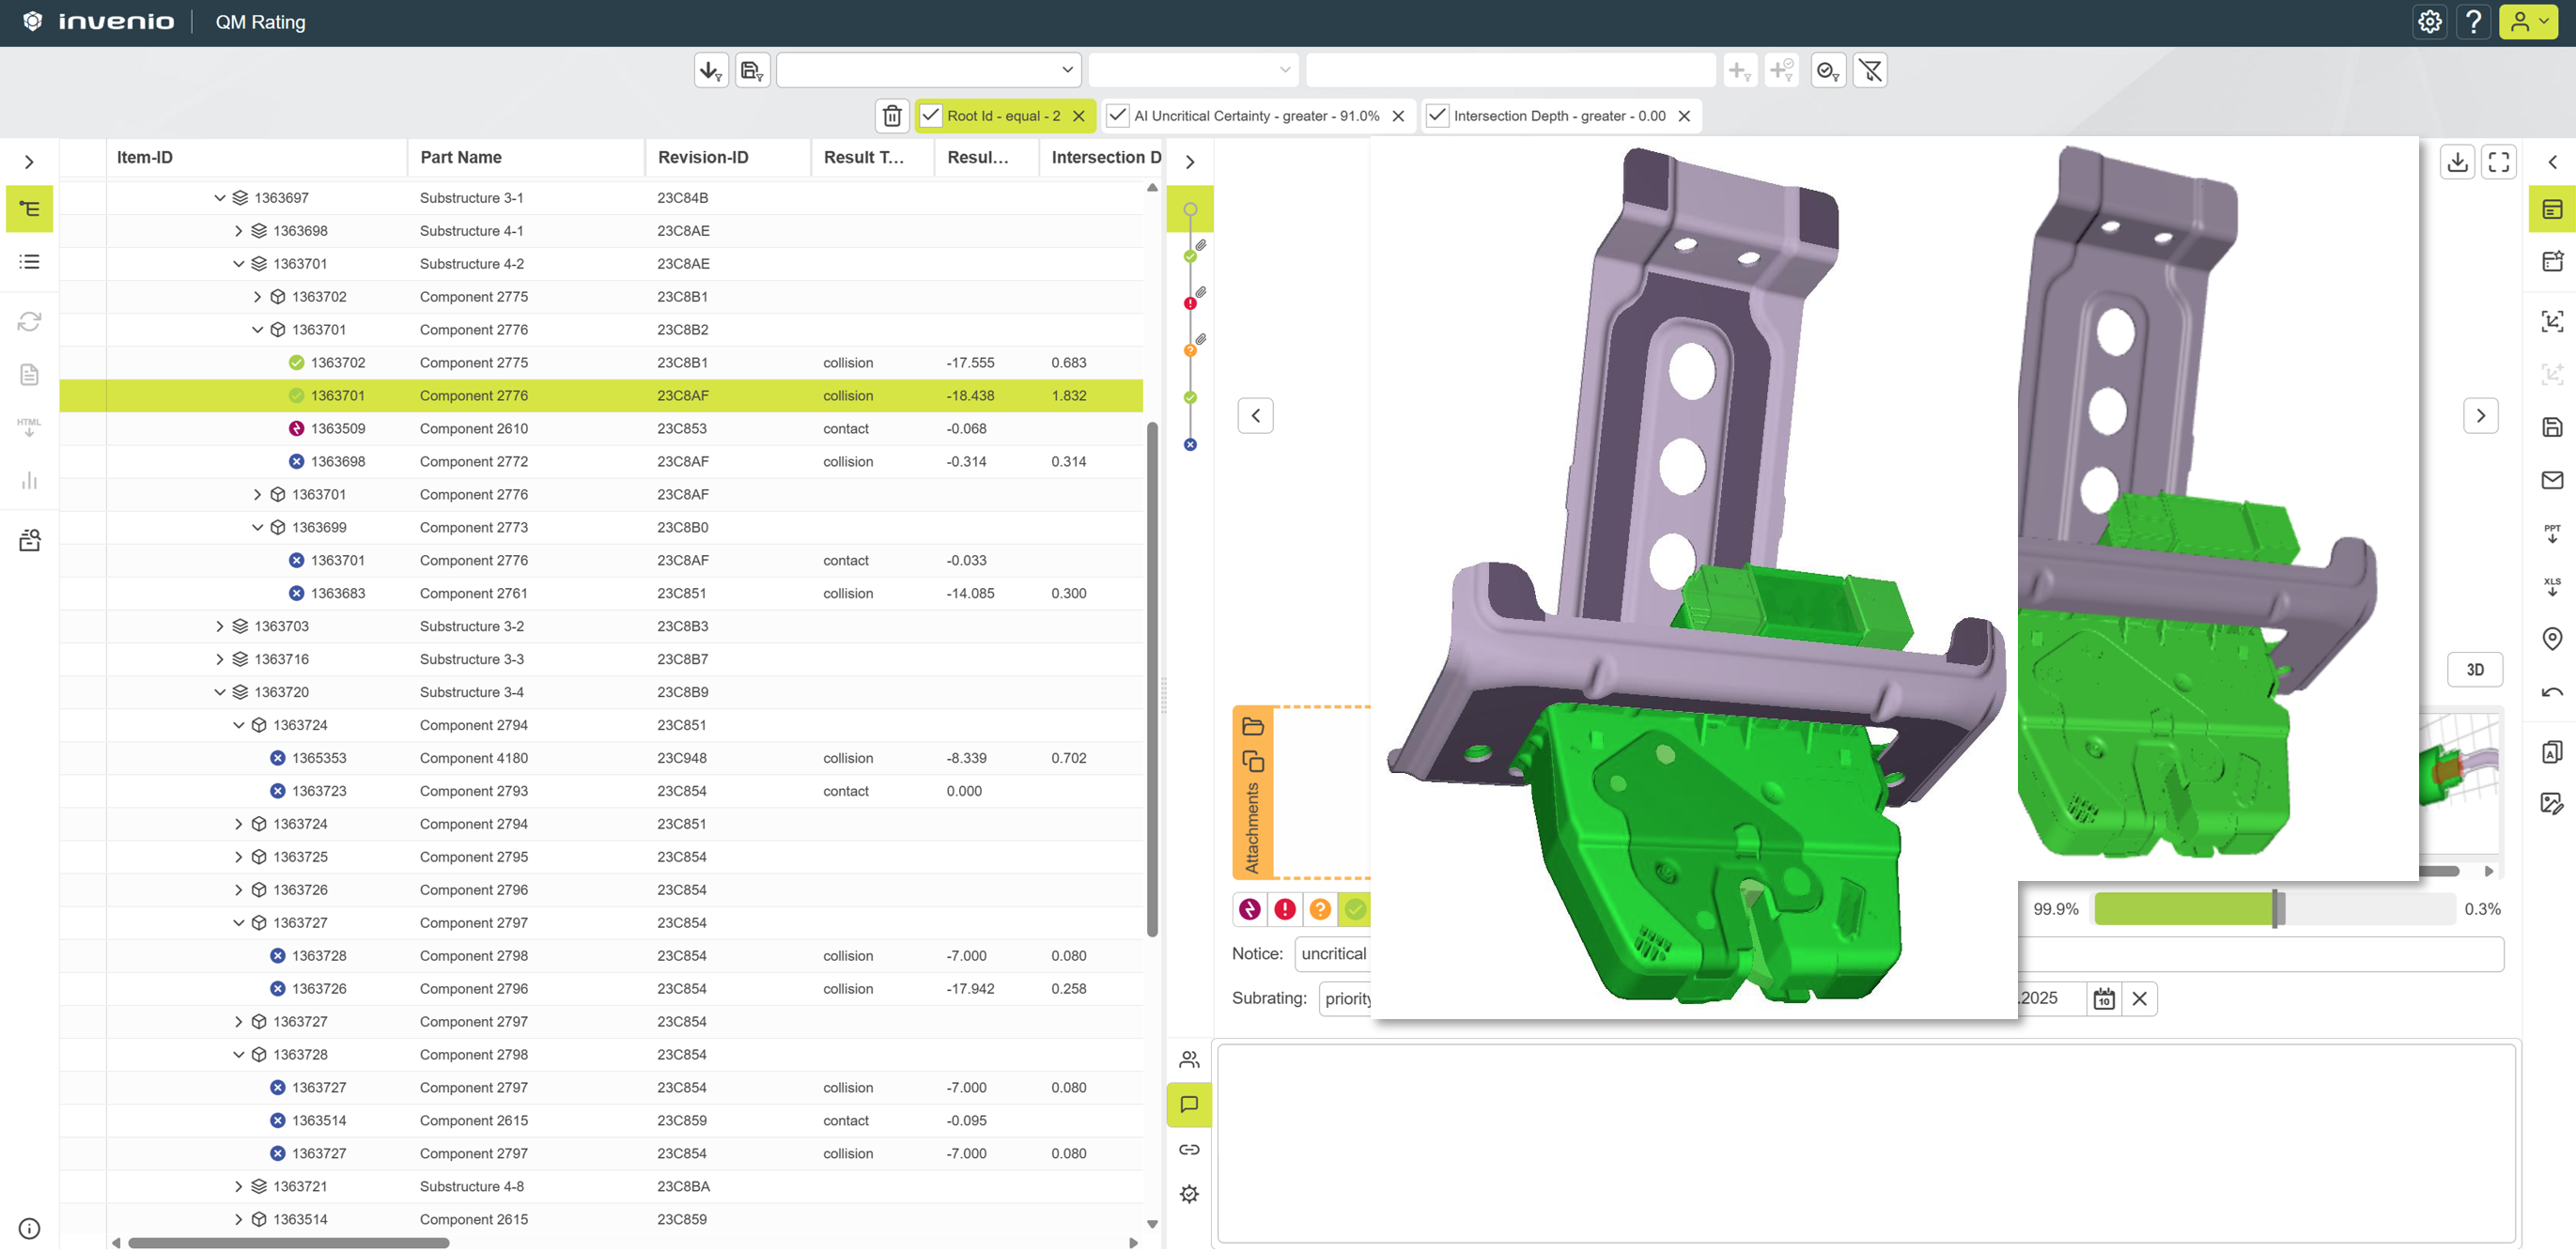This screenshot has height=1252, width=2576.
Task: Click the PPT export icon
Action: point(2551,533)
